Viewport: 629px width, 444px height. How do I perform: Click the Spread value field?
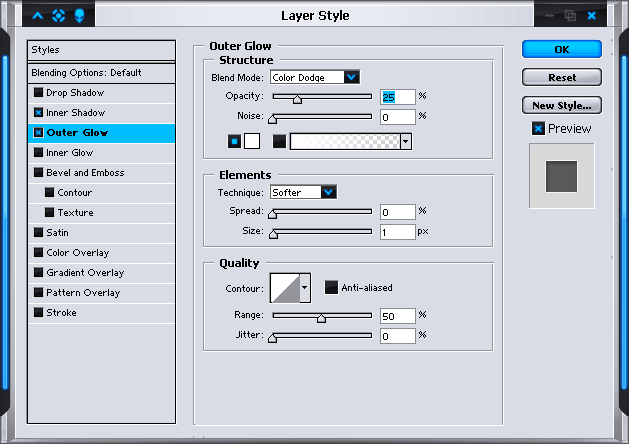point(398,212)
